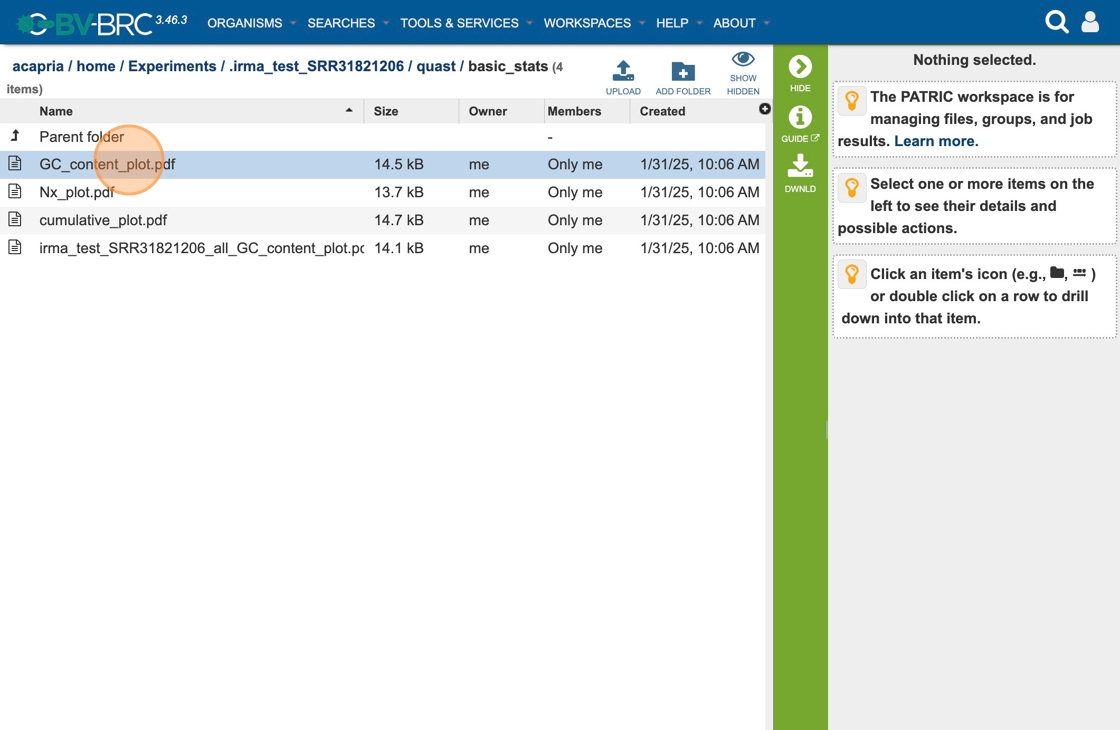The height and width of the screenshot is (730, 1120).
Task: Click Name column sort arrow
Action: [x=349, y=110]
